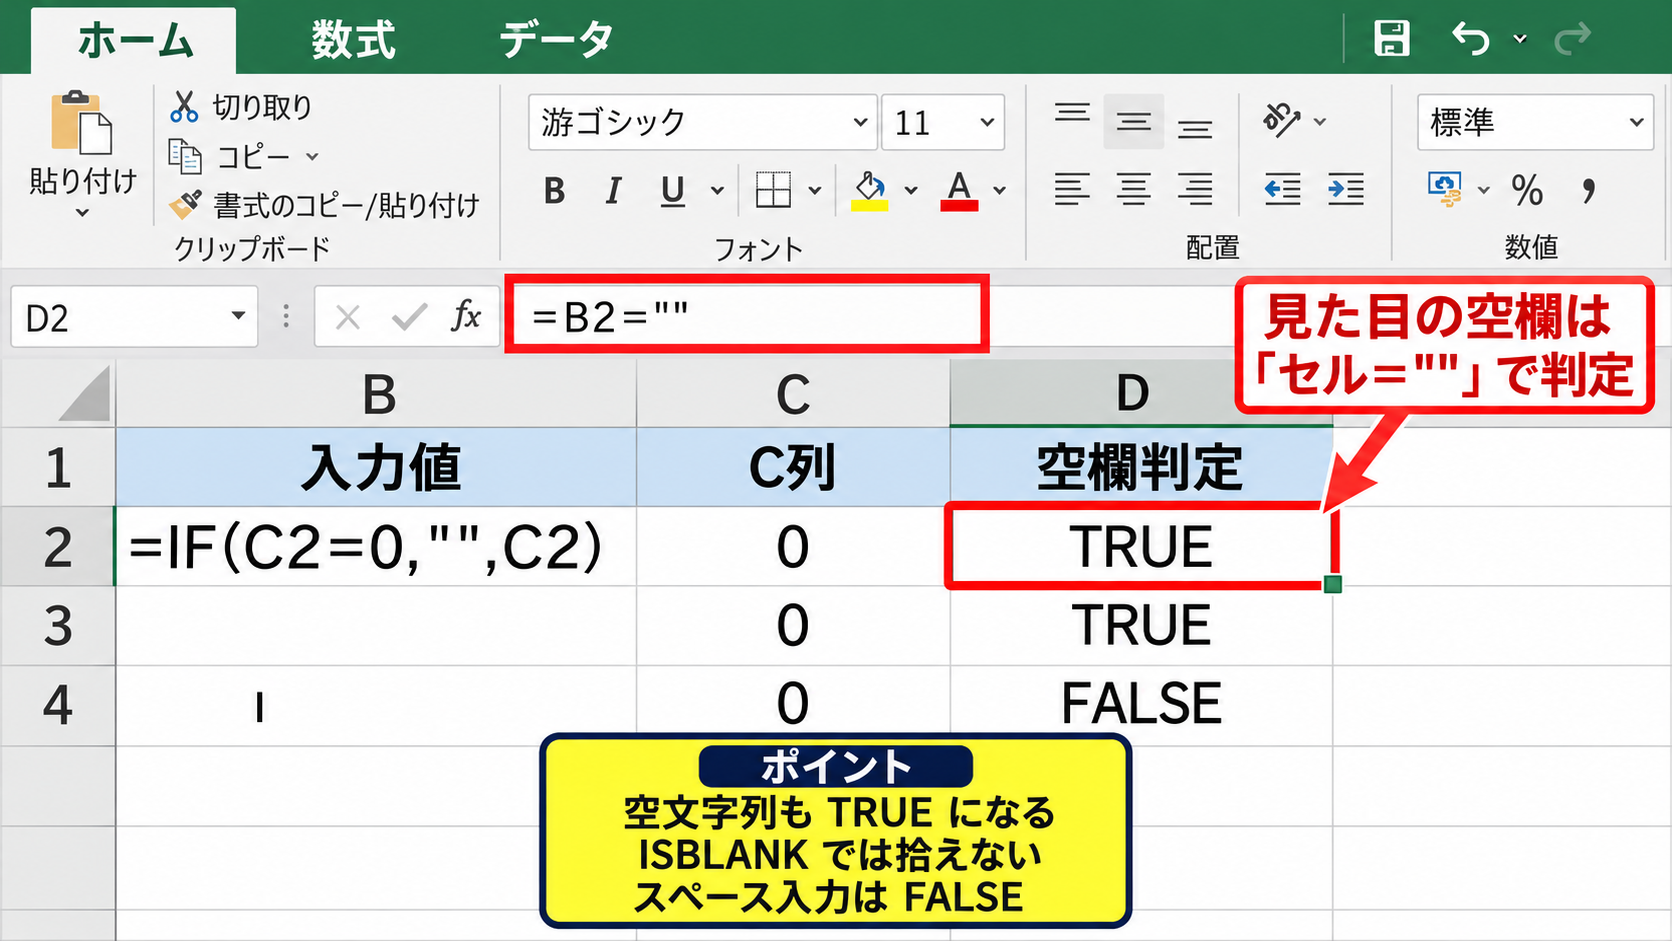The width and height of the screenshot is (1672, 941).
Task: Align text right
Action: (1194, 189)
